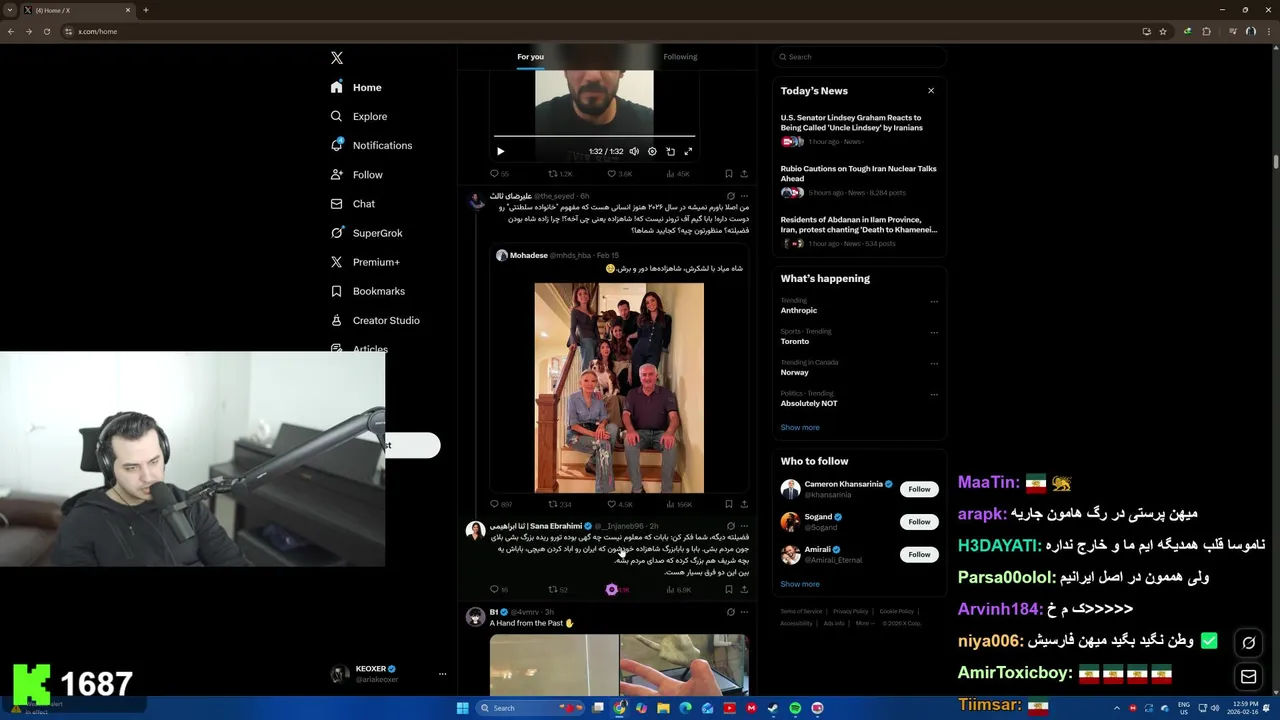This screenshot has width=1280, height=720.
Task: Enter fullscreen on the video
Action: pyautogui.click(x=688, y=151)
